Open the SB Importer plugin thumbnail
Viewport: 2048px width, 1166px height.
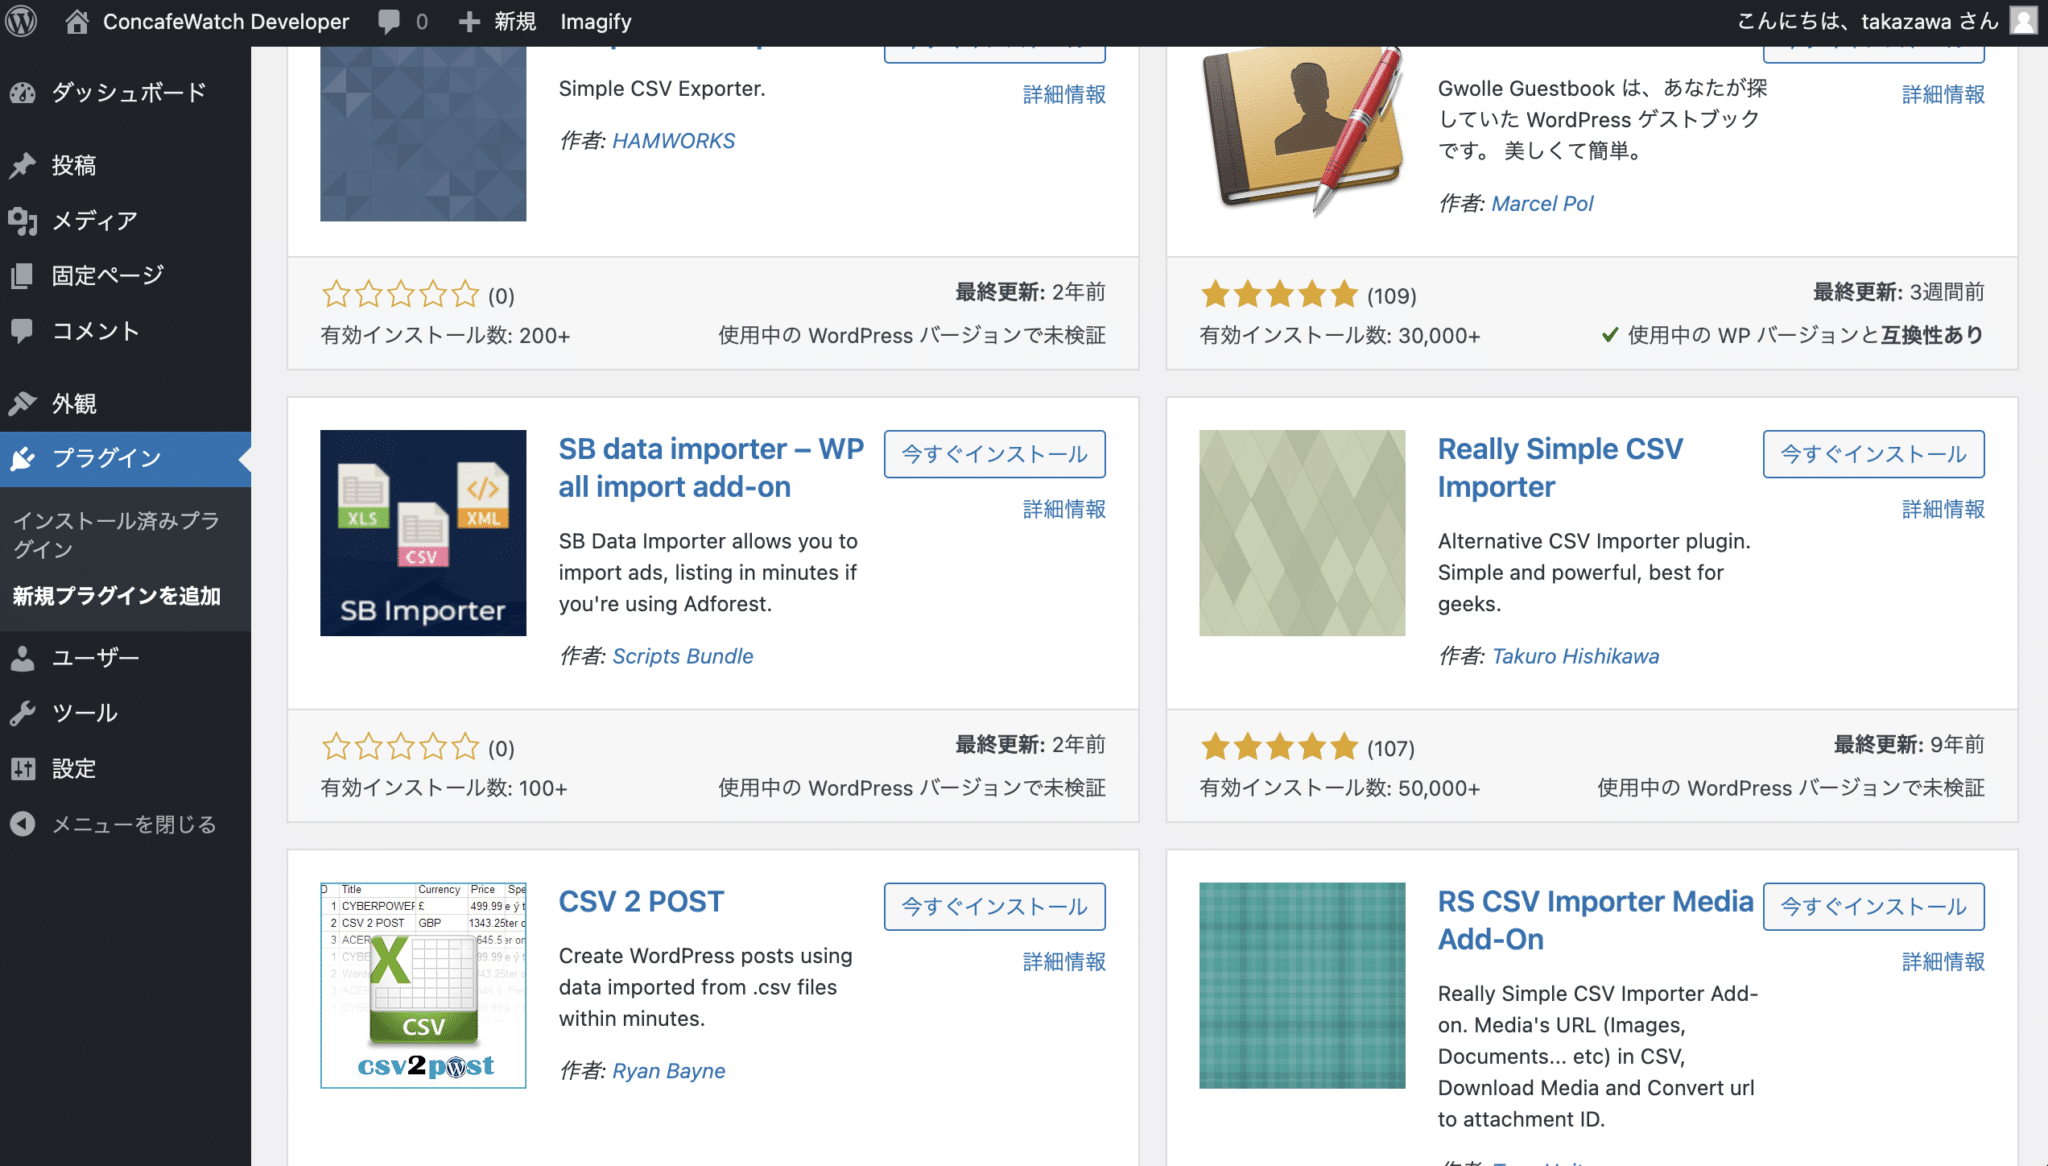tap(422, 533)
